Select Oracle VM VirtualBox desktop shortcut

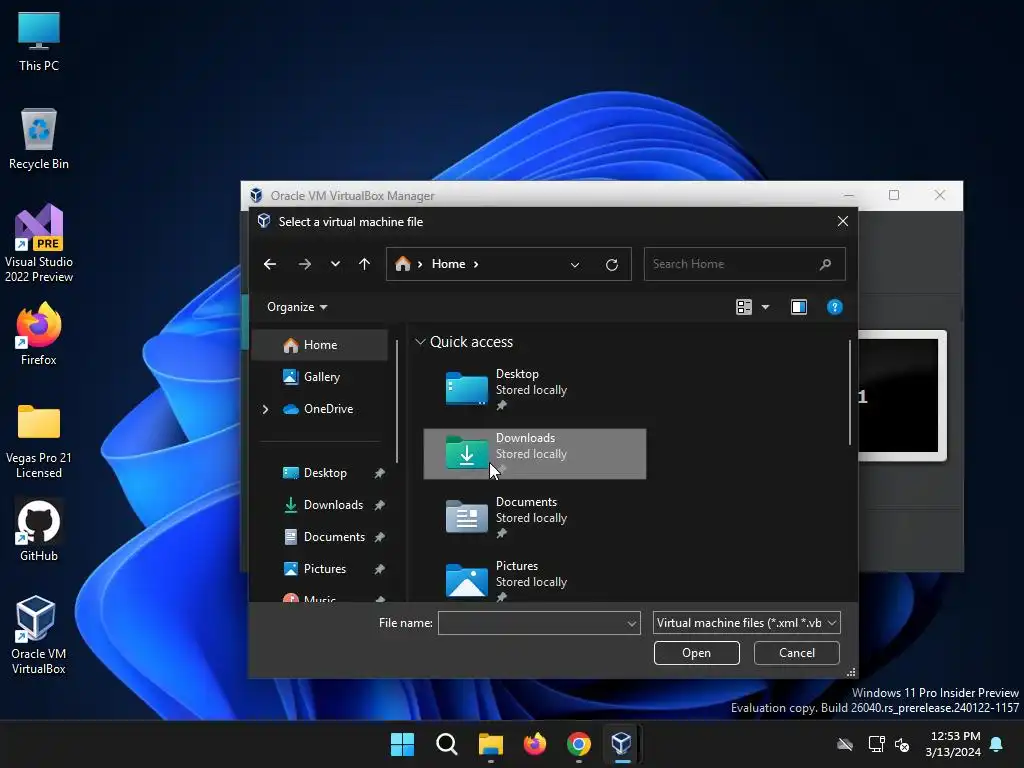coord(39,635)
